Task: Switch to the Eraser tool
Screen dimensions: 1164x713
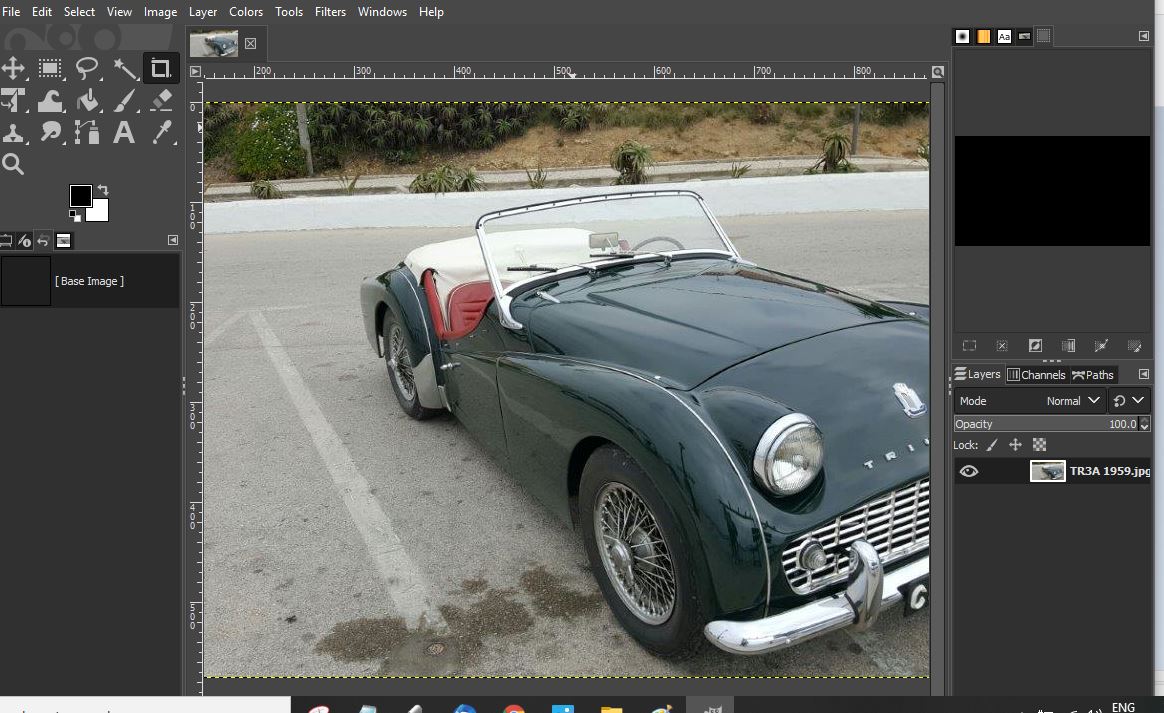Action: tap(161, 100)
